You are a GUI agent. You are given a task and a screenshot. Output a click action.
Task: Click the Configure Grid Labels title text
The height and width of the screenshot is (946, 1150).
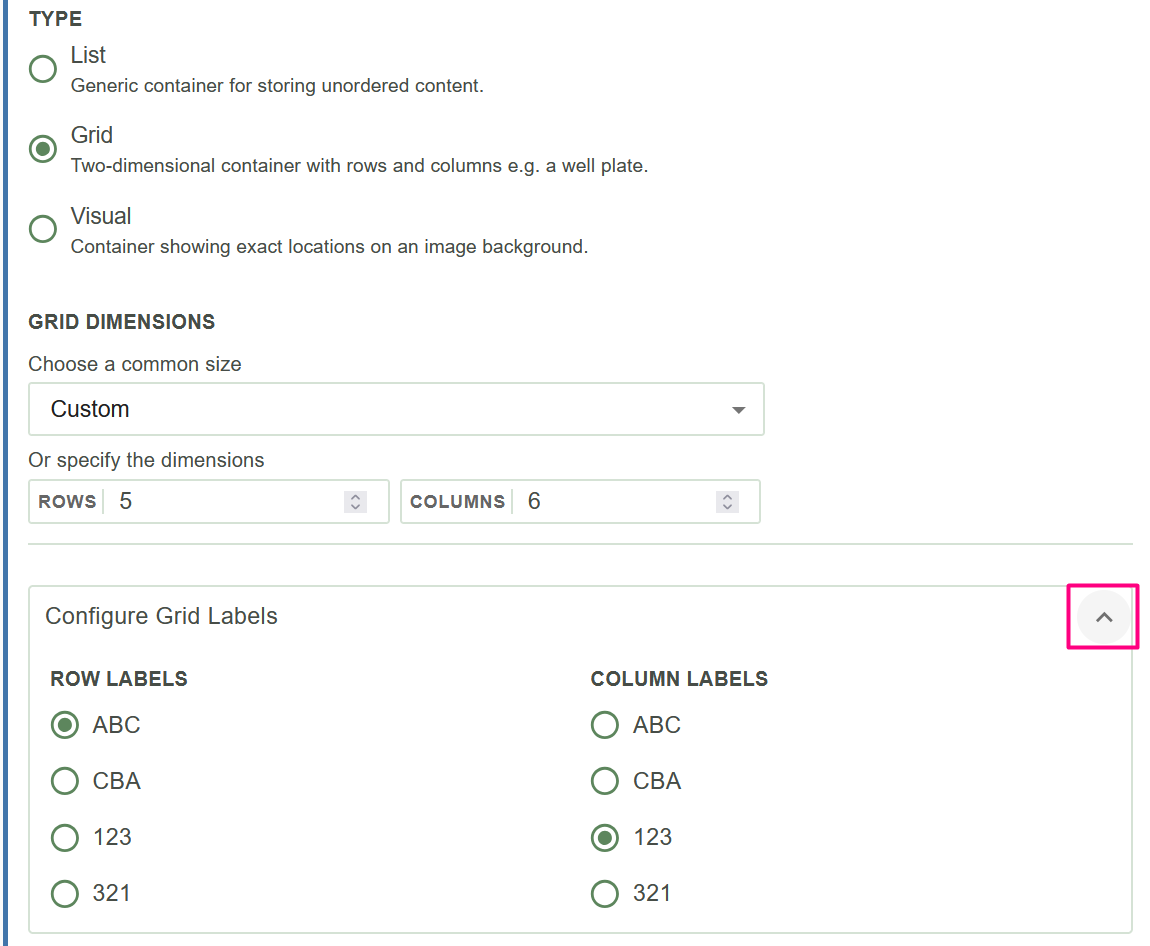click(161, 616)
